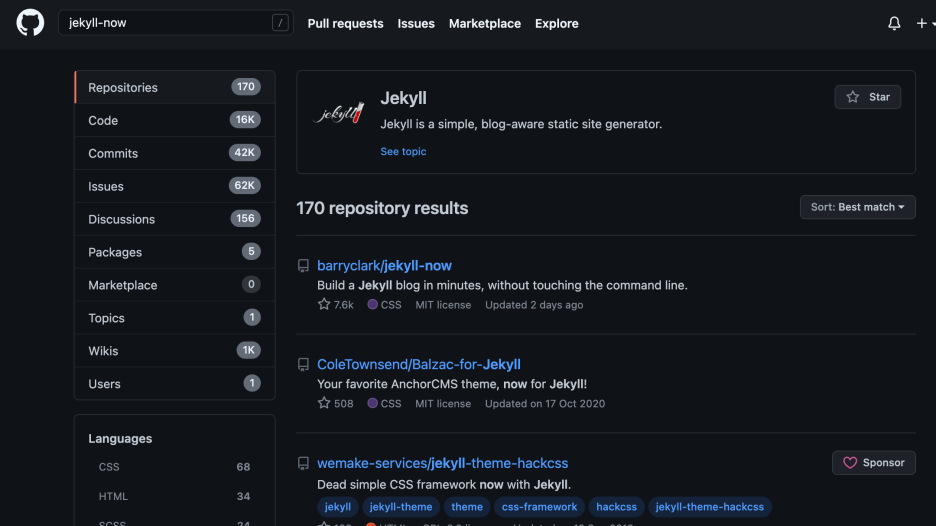Screen dimensions: 936x526
Task: Click the 7.6k stars count
Action: pos(344,304)
